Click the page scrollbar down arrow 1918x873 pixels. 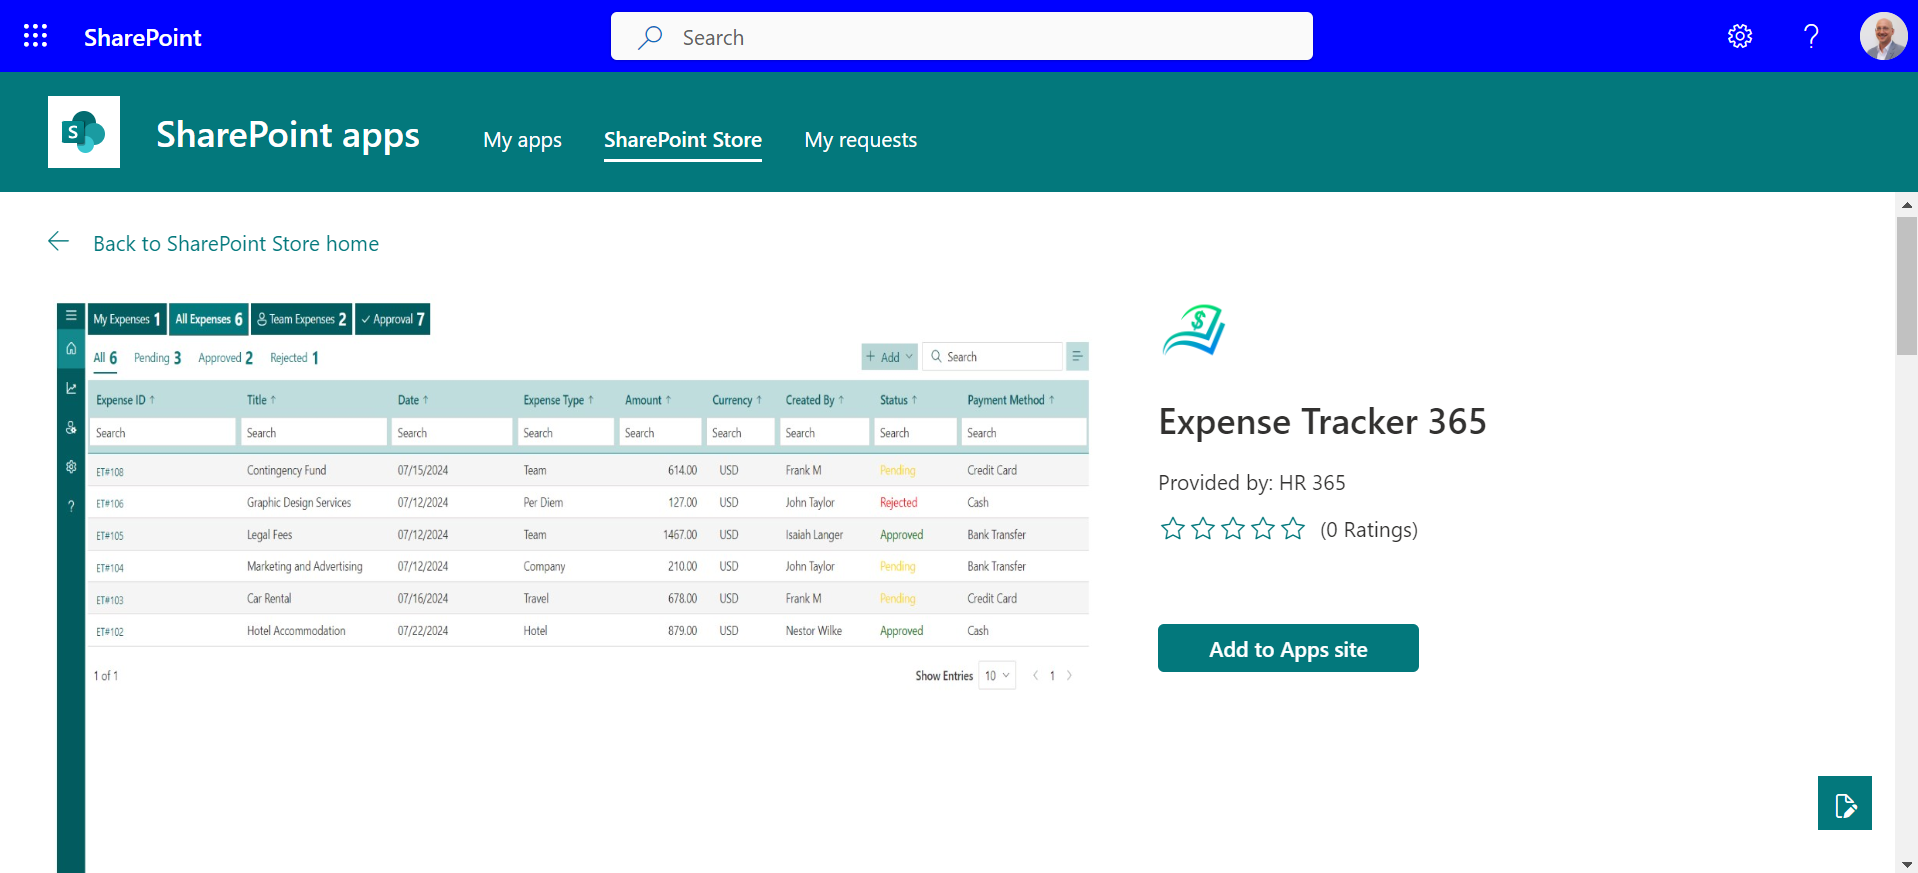point(1907,864)
